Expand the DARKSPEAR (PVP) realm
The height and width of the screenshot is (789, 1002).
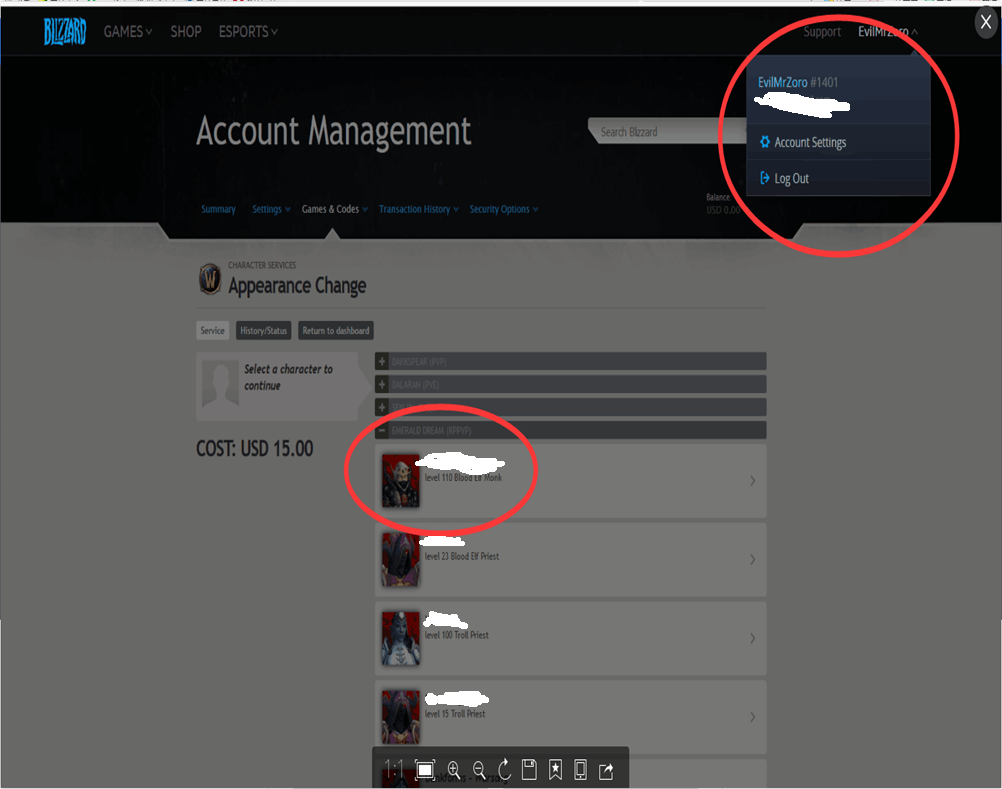pos(571,362)
